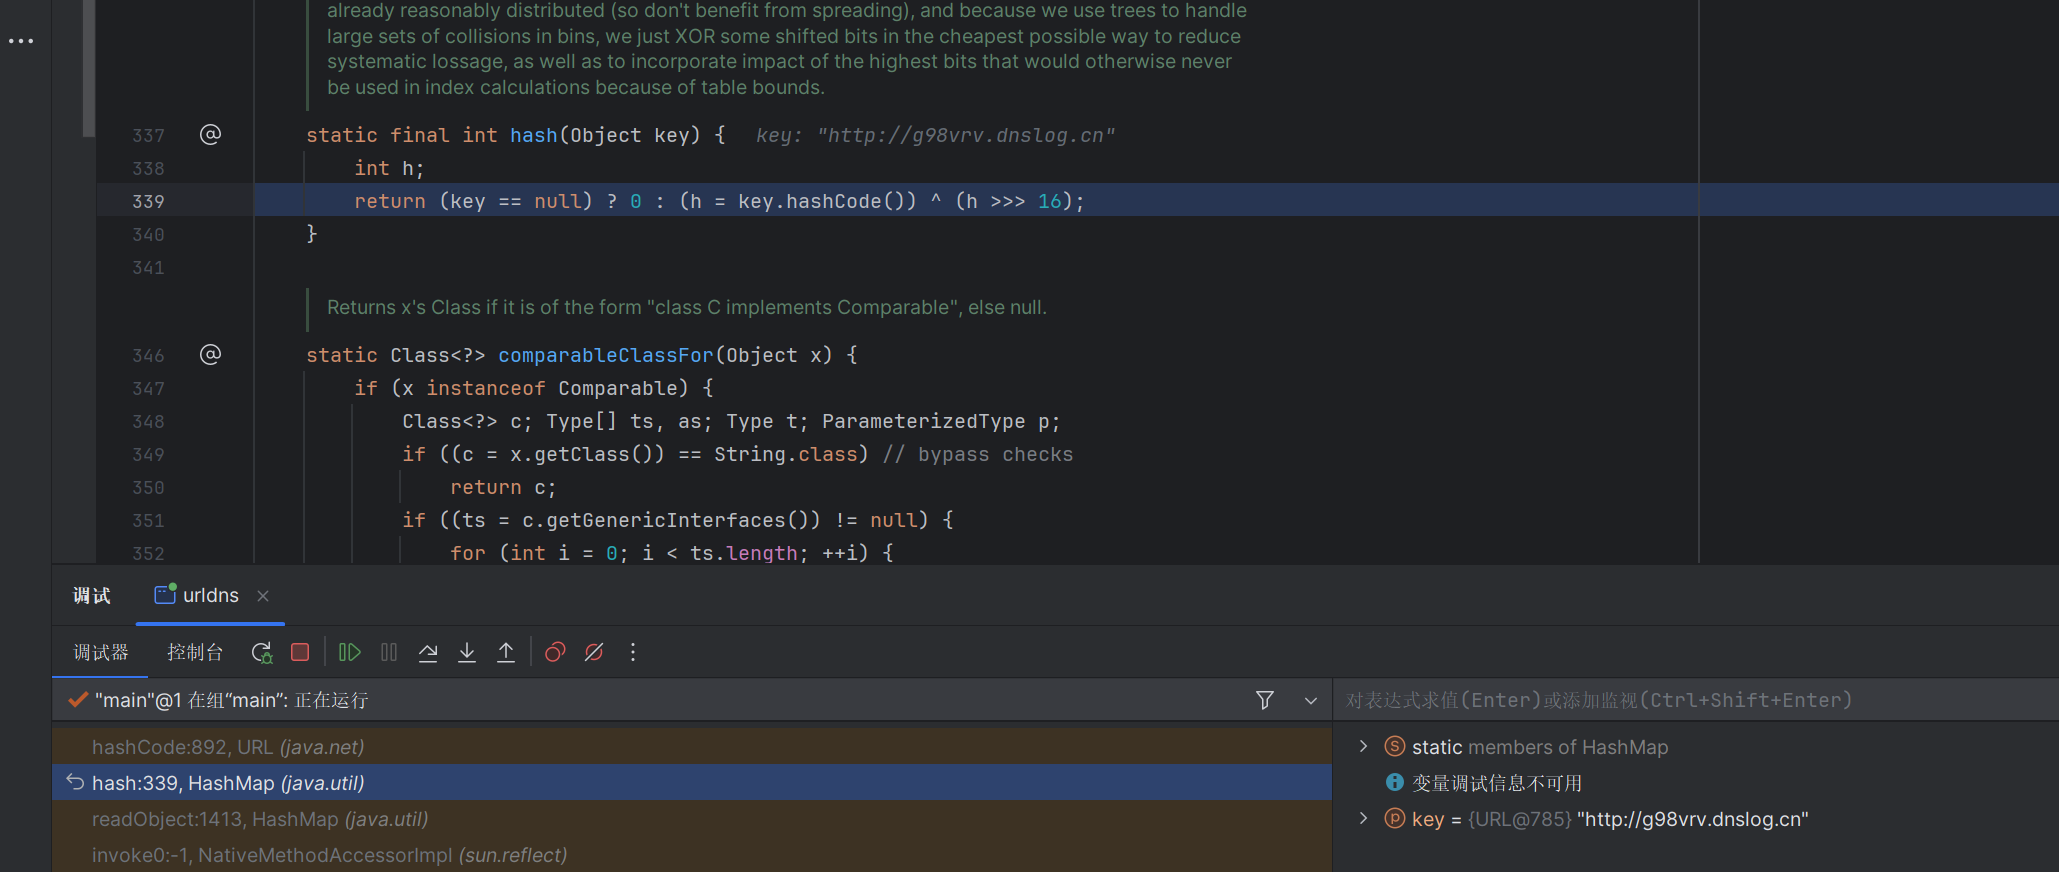Viewport: 2059px width, 872px height.
Task: Open the more tool windows ellipsis
Action: [x=21, y=41]
